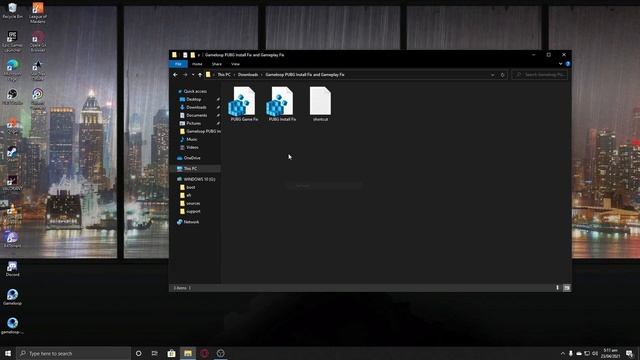Open the PUBG Game Fix registry file

(244, 104)
